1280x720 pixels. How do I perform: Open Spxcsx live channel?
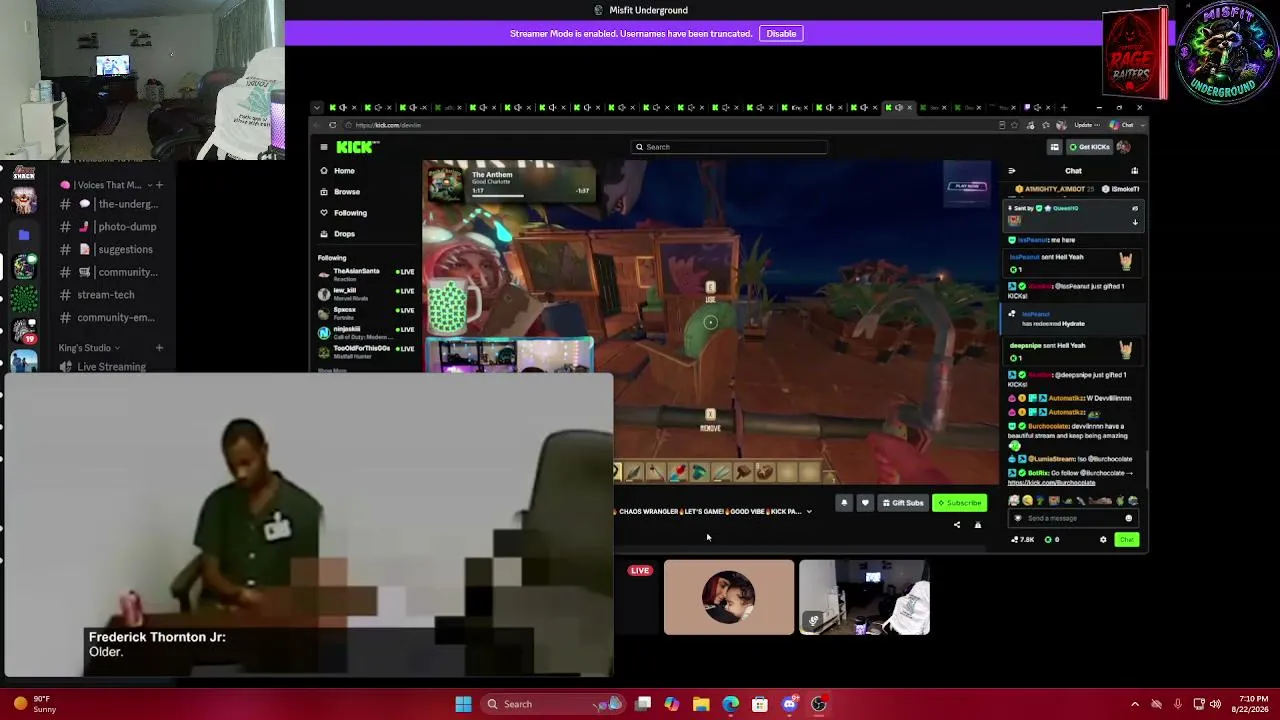tap(366, 312)
